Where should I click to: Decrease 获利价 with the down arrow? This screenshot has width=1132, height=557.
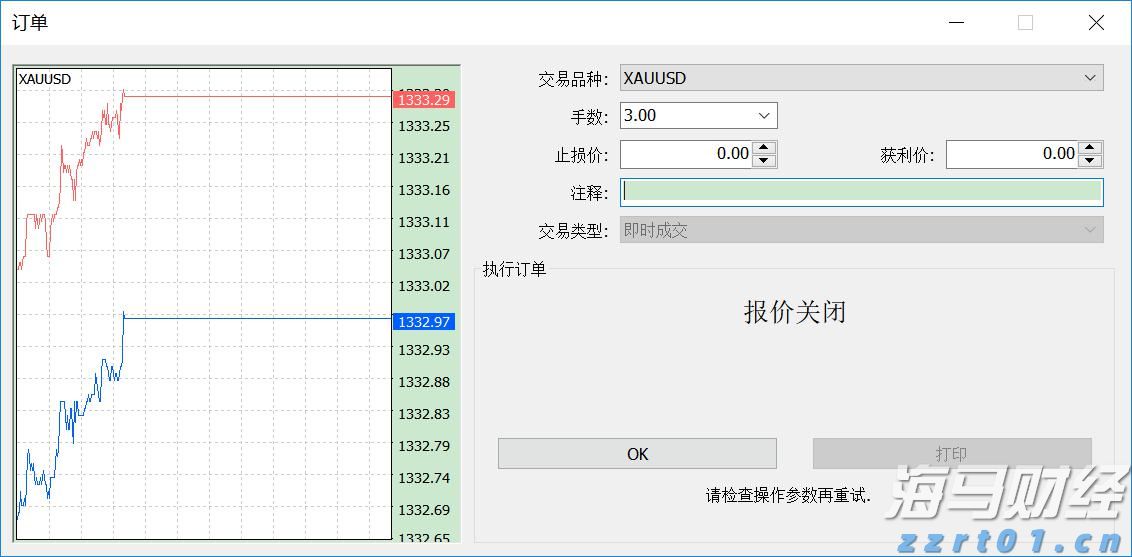(x=1090, y=160)
